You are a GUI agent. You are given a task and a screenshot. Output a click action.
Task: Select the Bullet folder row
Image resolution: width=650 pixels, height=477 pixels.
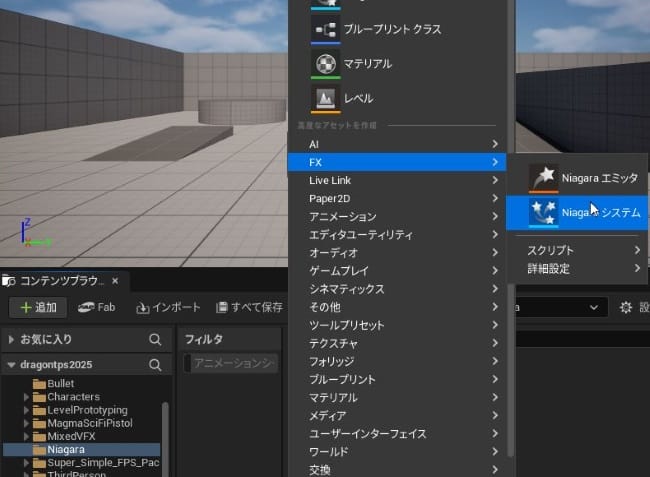point(82,384)
